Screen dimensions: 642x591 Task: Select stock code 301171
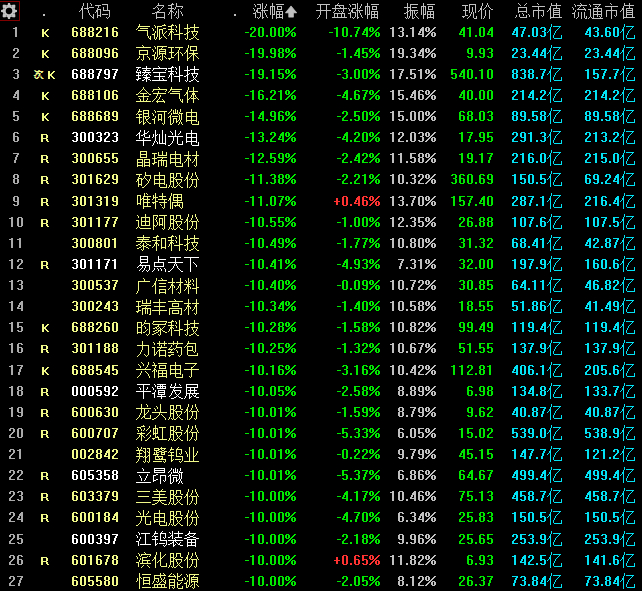[x=95, y=265]
